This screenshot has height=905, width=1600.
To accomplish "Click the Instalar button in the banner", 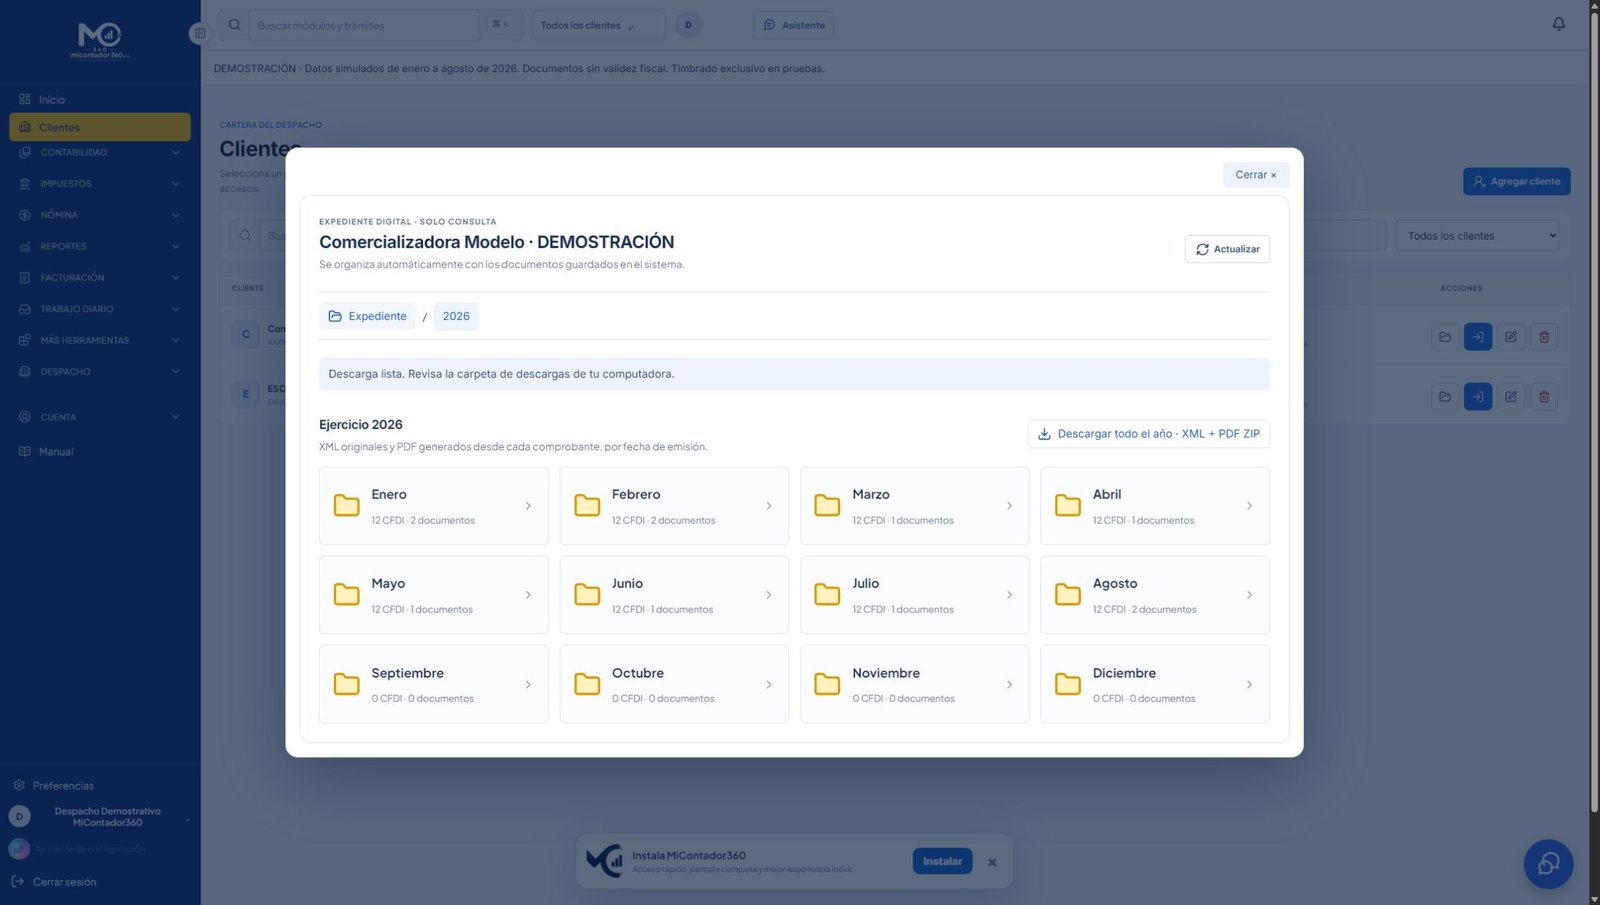I will 942,861.
